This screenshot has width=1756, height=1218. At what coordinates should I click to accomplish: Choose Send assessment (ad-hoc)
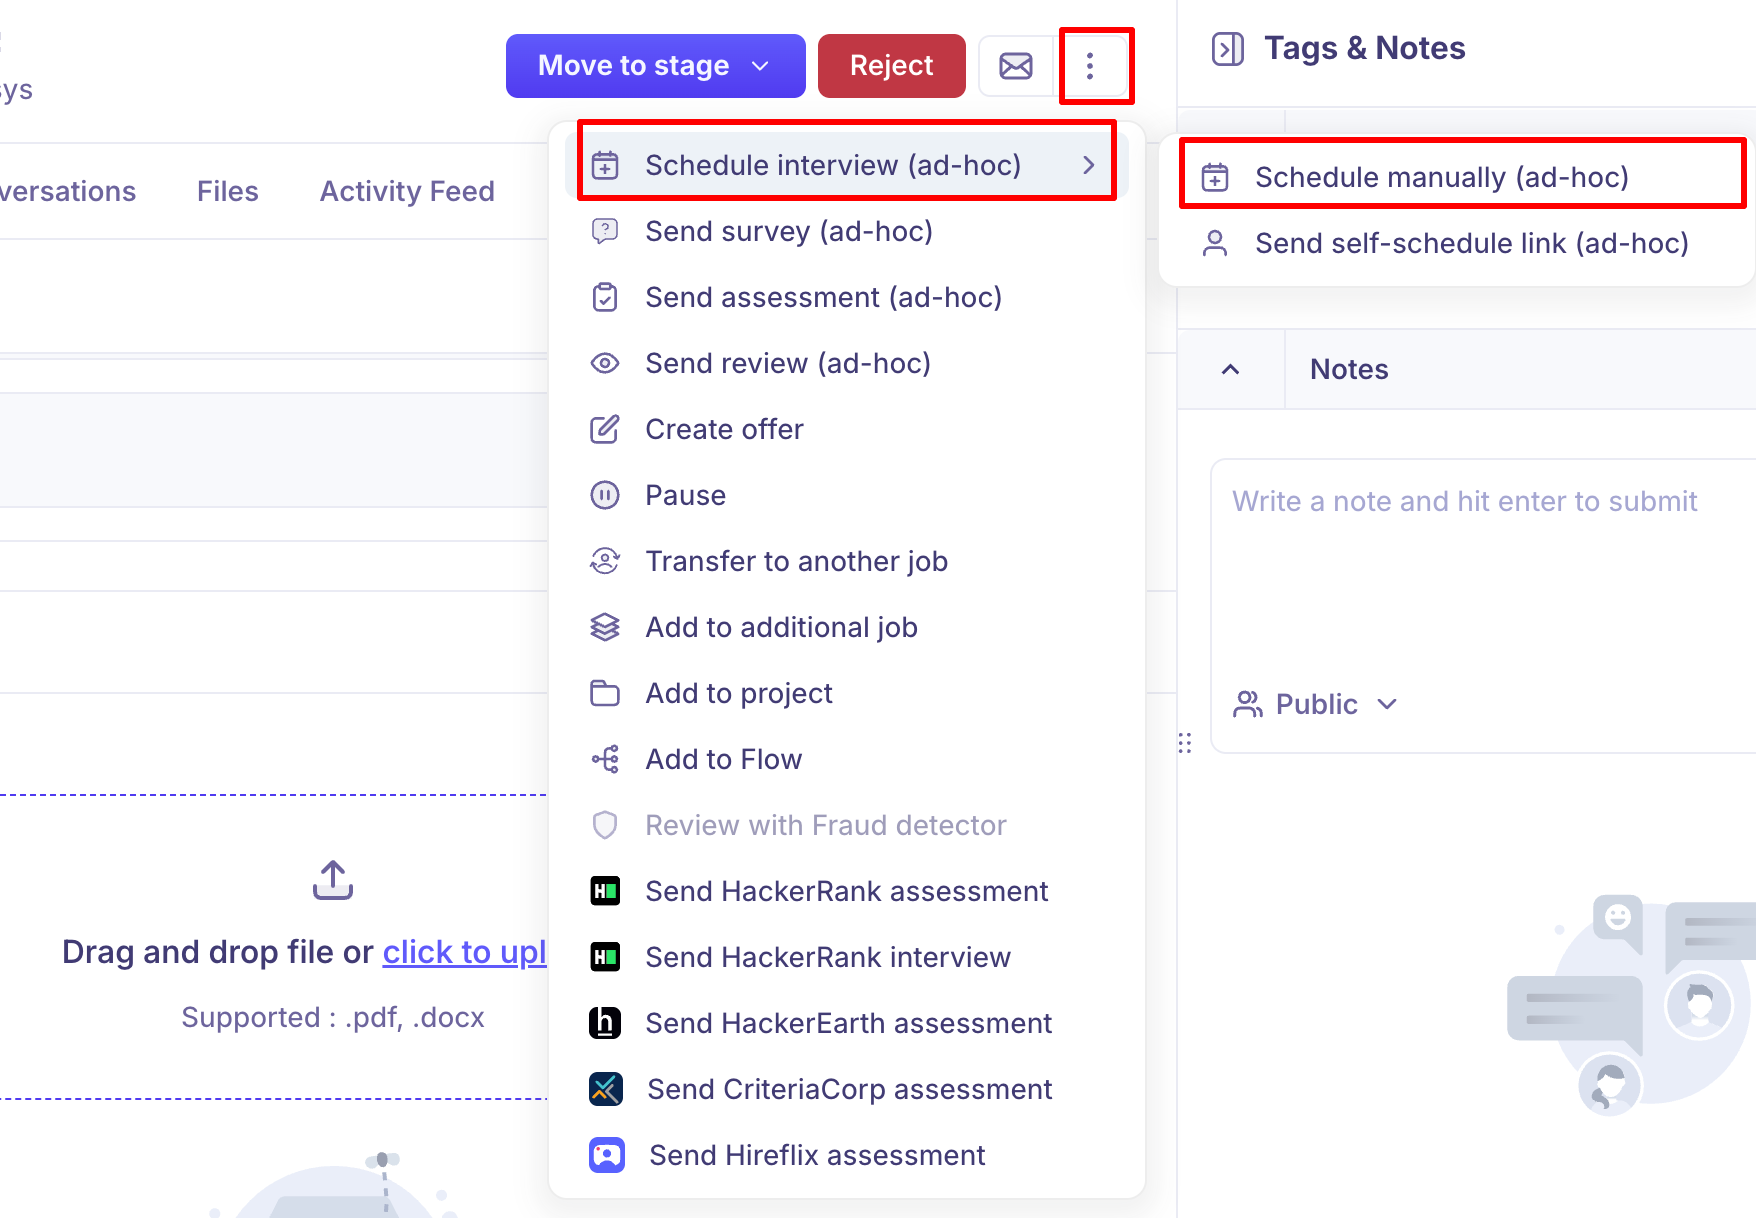[847, 297]
